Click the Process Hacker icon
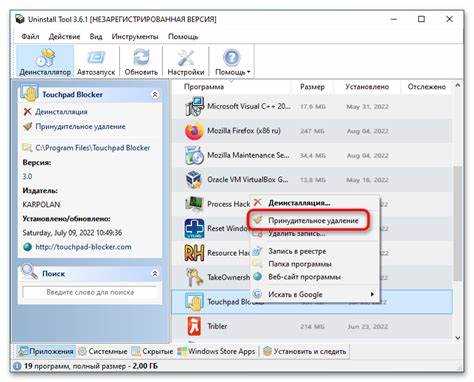Image resolution: width=474 pixels, height=382 pixels. 194,204
